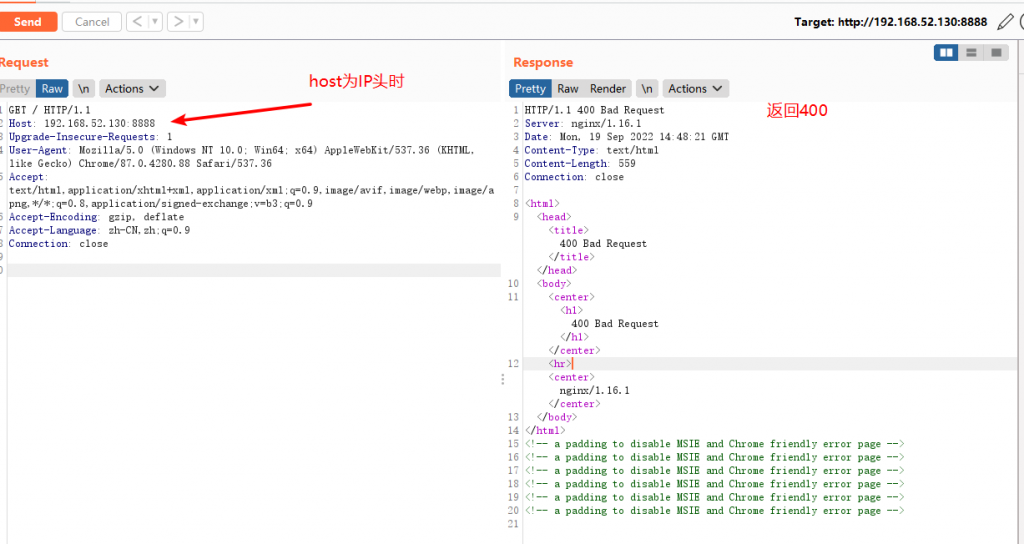Click the pencil icon to edit target
The image size is (1024, 544).
(1005, 21)
